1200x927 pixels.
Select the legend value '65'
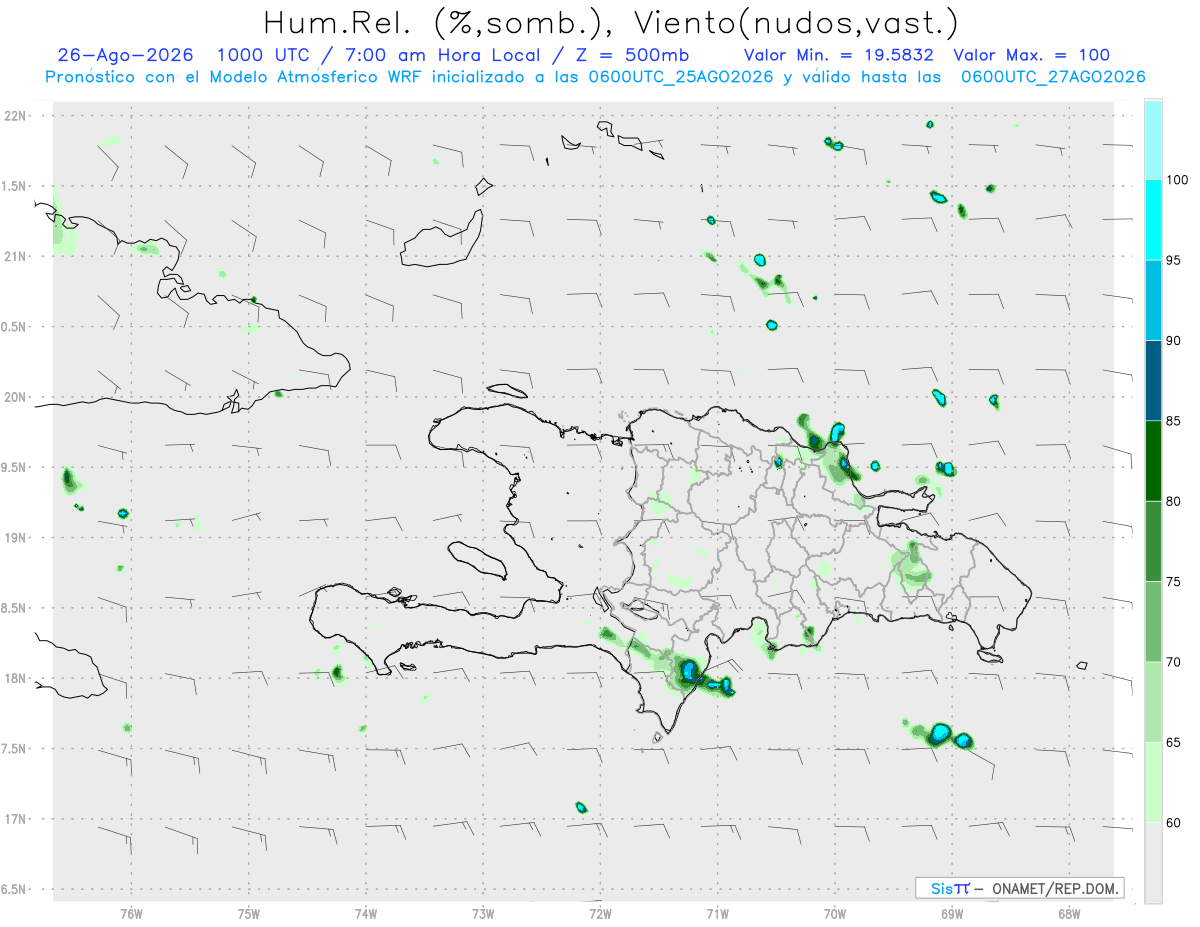coord(1174,742)
